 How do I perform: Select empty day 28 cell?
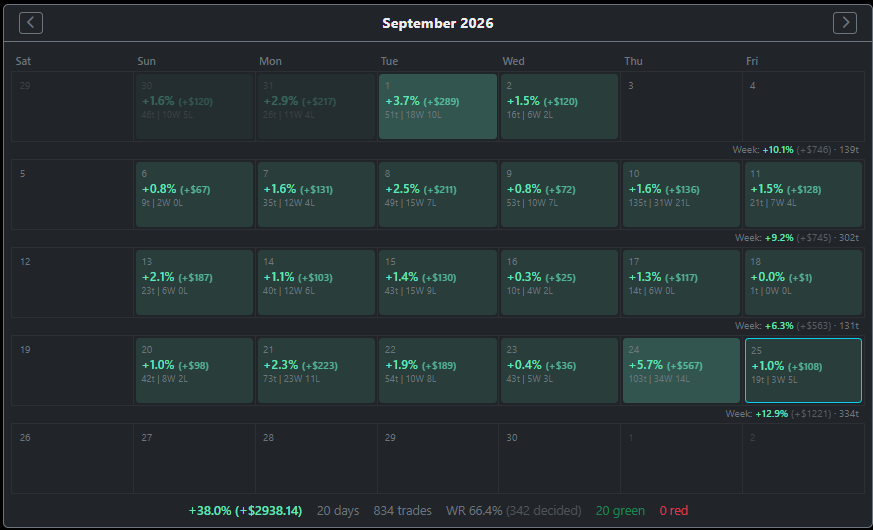pos(316,458)
